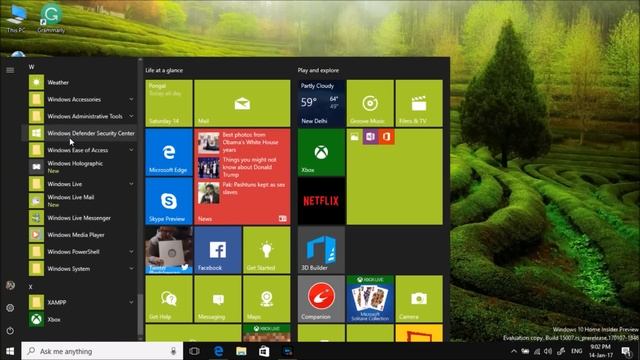The width and height of the screenshot is (640, 360).
Task: Open Microsoft Solitaire Collection tile
Action: [x=370, y=299]
